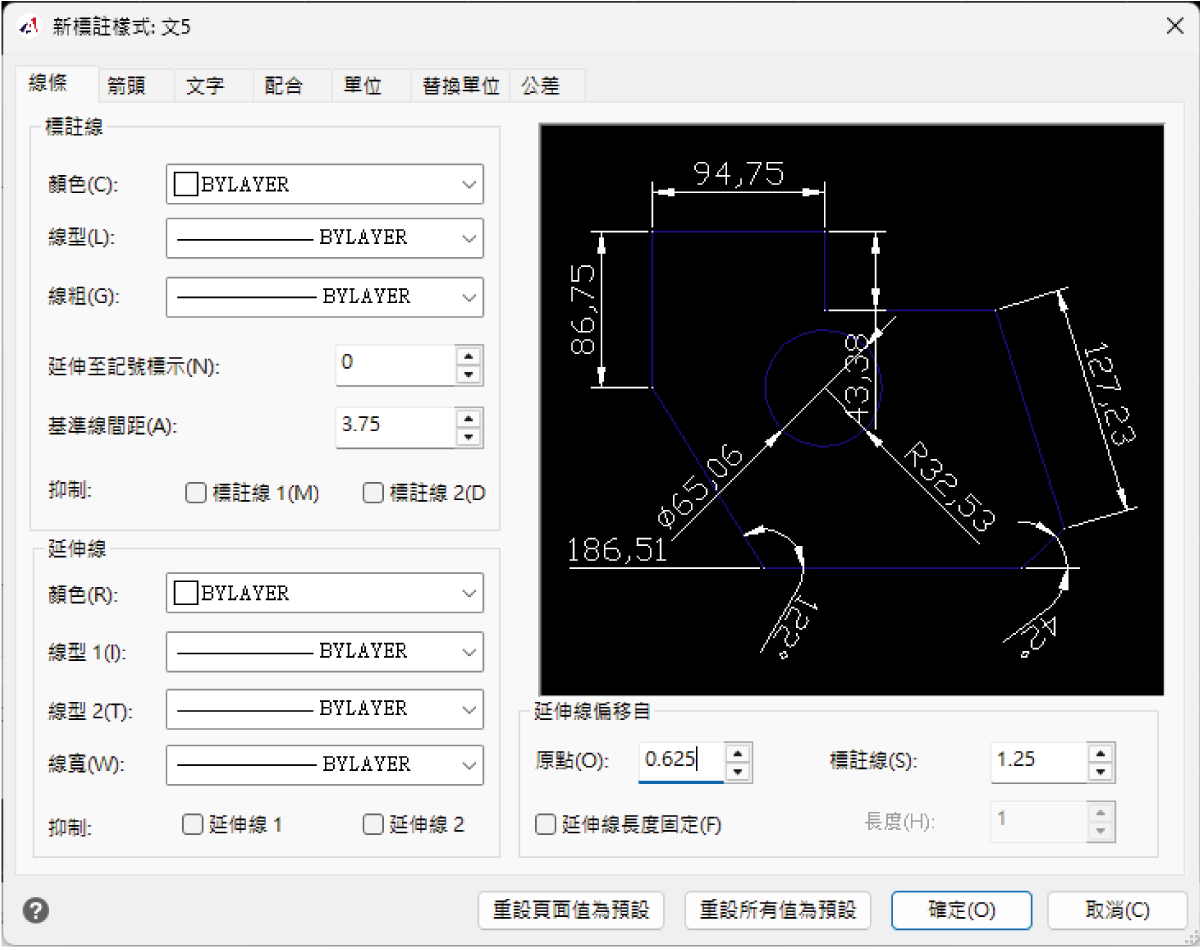Image resolution: width=1200 pixels, height=950 pixels.
Task: Enable suppress 延伸線 1 checkbox
Action: [193, 825]
